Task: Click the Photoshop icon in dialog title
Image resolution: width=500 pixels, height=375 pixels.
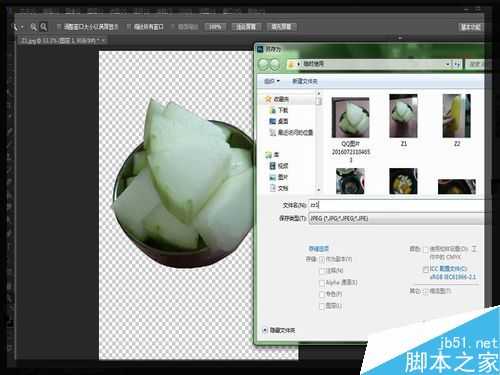Action: pos(260,49)
